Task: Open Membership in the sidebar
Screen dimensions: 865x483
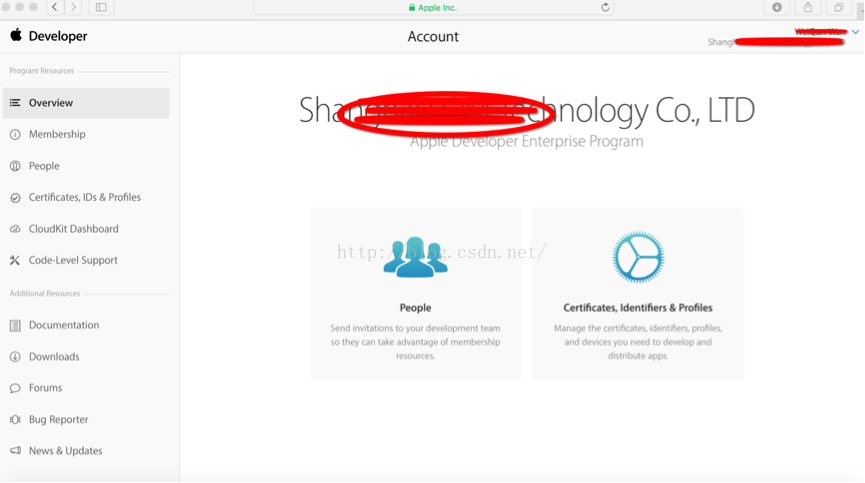Action: tap(57, 135)
